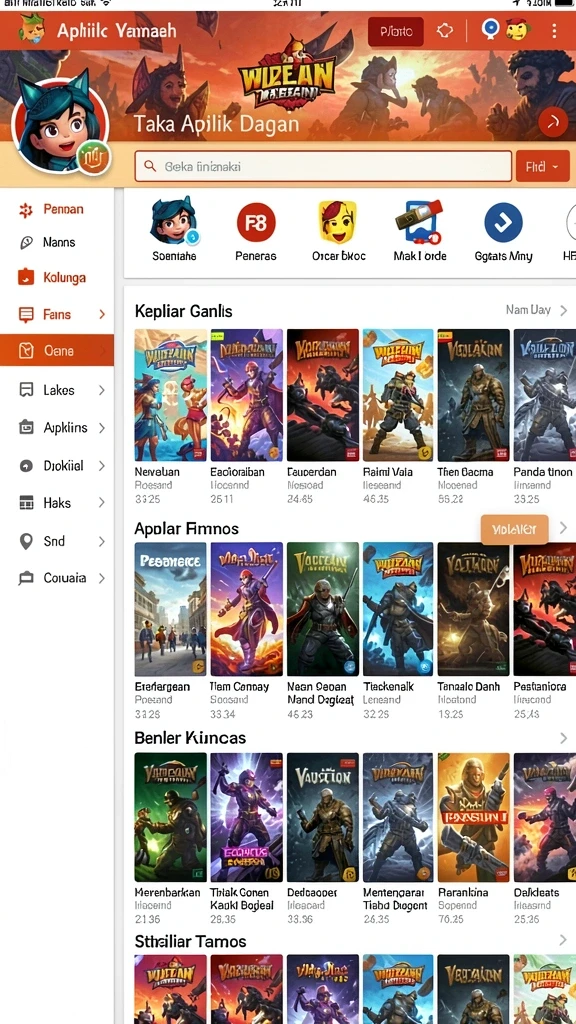The width and height of the screenshot is (576, 1024).
Task: Click the Nam Uay link in Kepliar Ganlis
Action: [528, 310]
